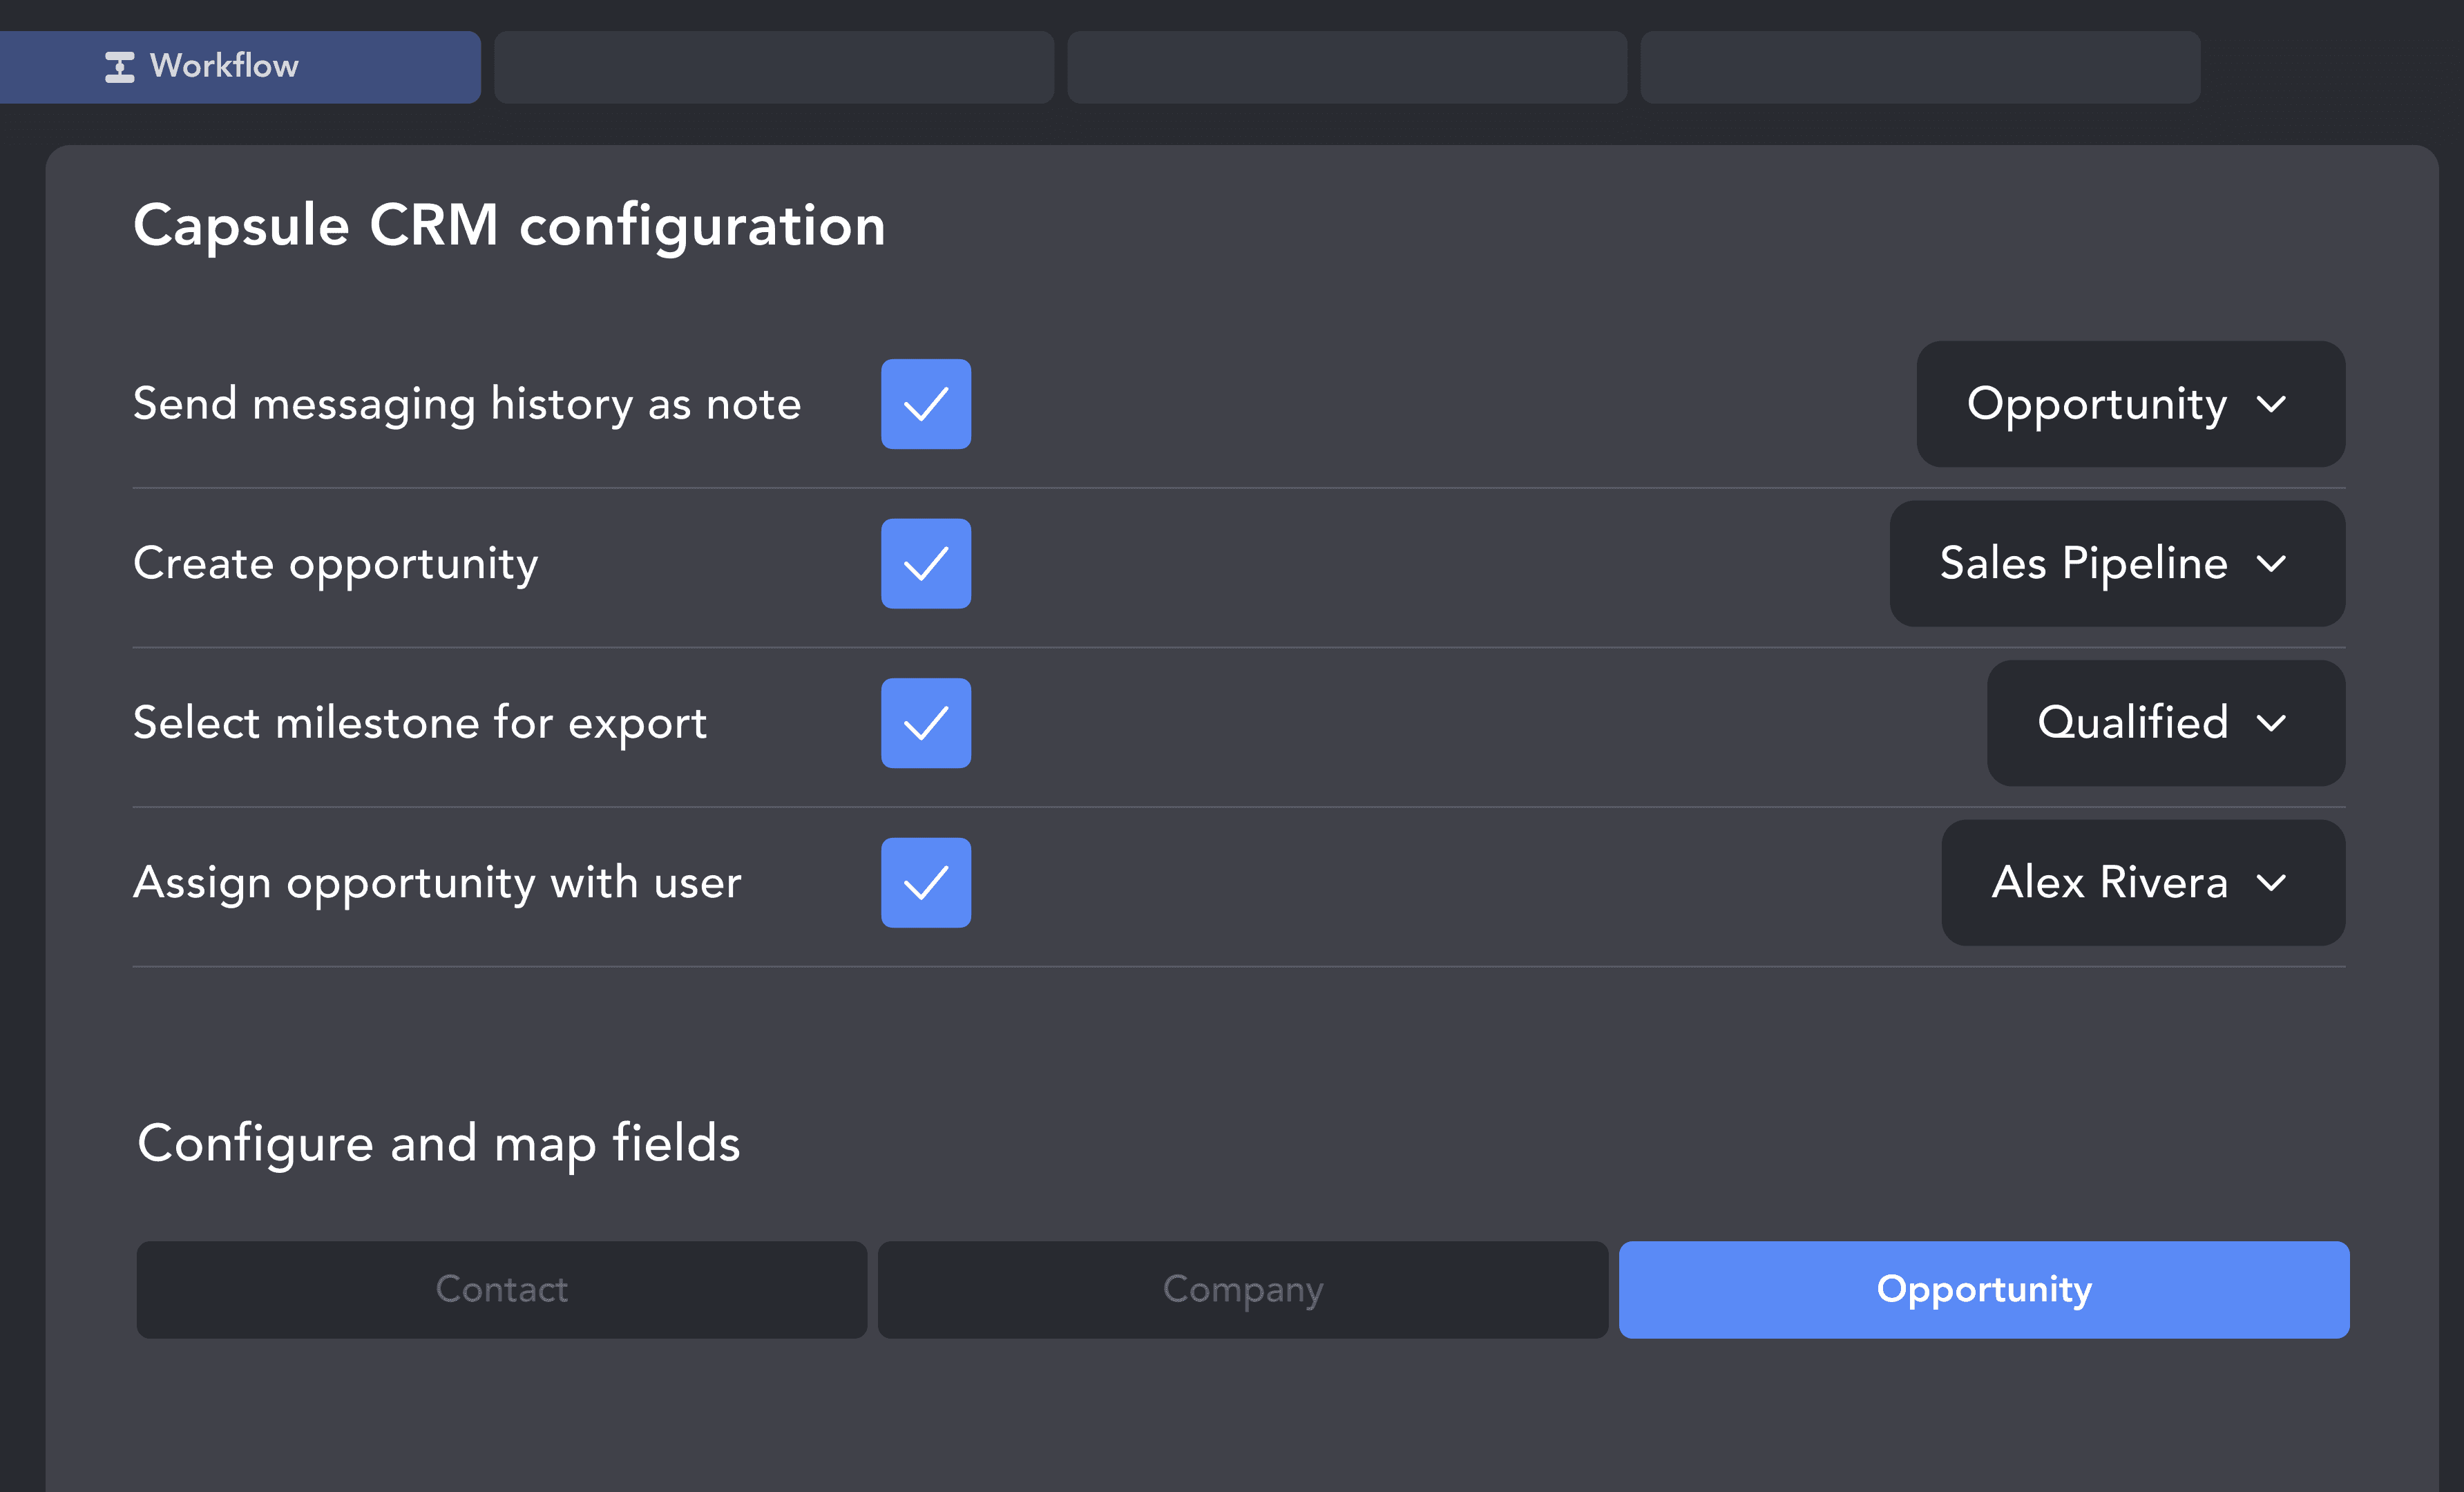Open the Workflow tab
2464x1492 pixels.
[240, 67]
